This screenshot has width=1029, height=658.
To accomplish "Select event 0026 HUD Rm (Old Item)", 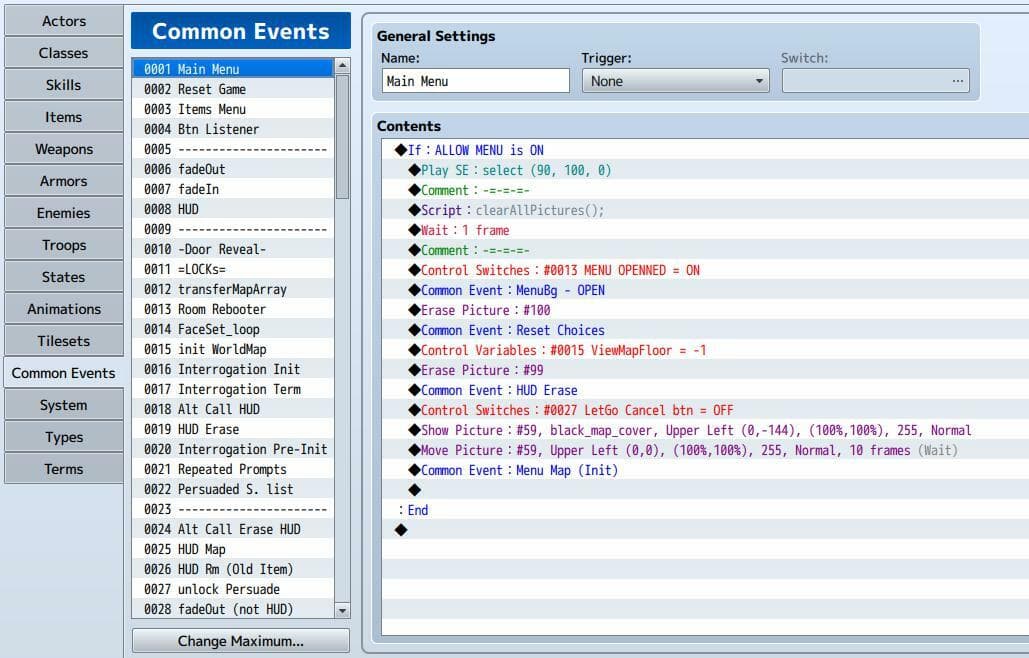I will 233,569.
